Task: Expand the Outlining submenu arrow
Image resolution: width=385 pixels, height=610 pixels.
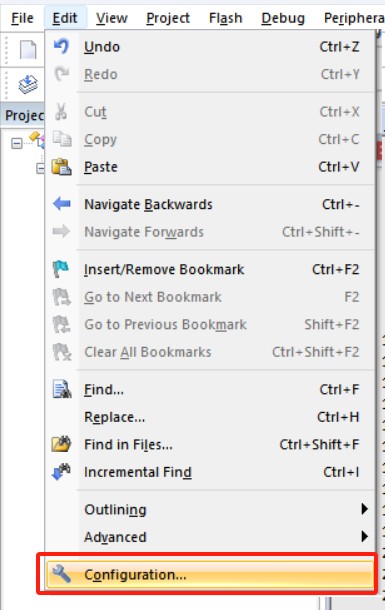Action: point(364,509)
